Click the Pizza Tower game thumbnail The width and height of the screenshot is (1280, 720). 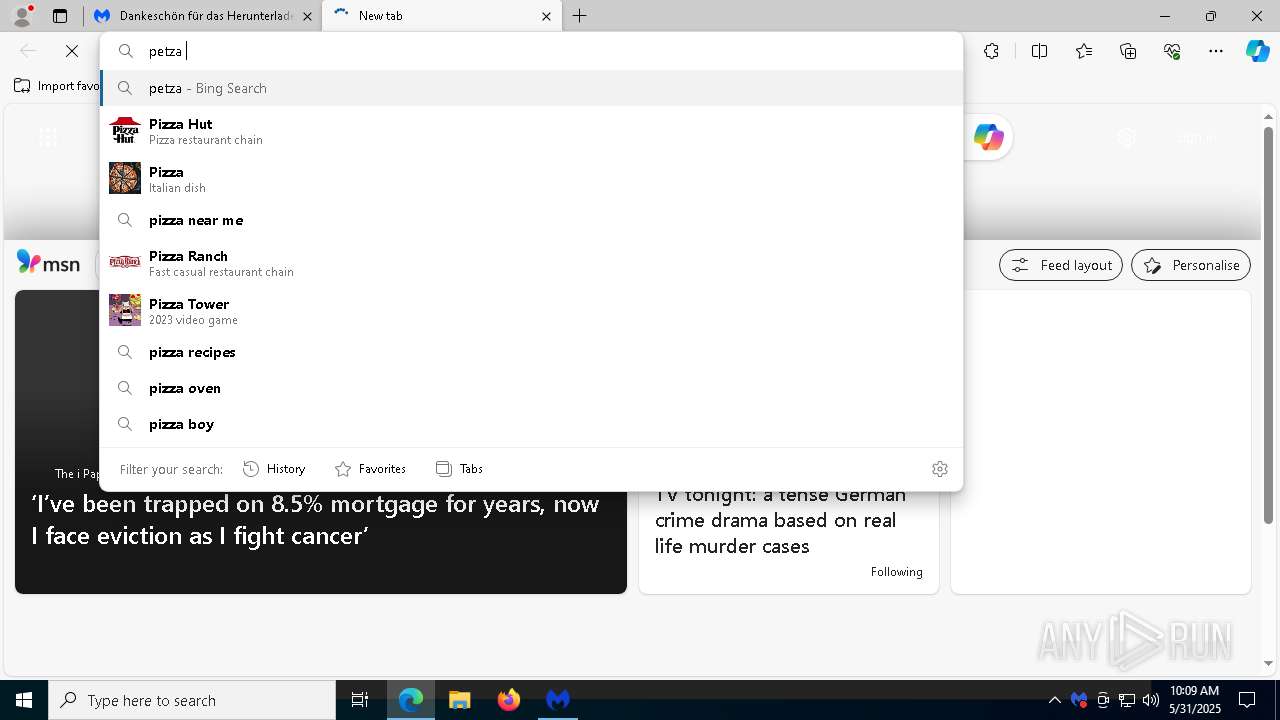[125, 310]
